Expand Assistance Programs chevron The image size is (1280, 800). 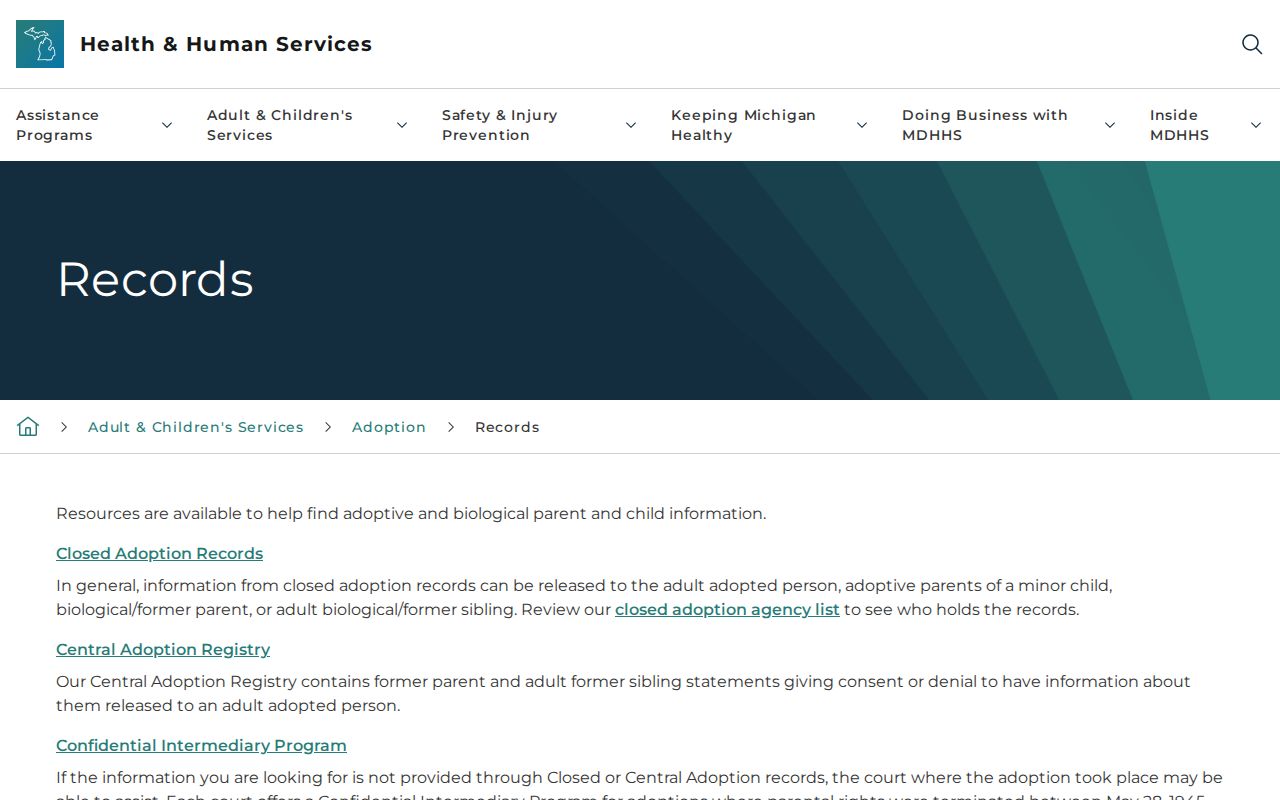click(x=167, y=125)
